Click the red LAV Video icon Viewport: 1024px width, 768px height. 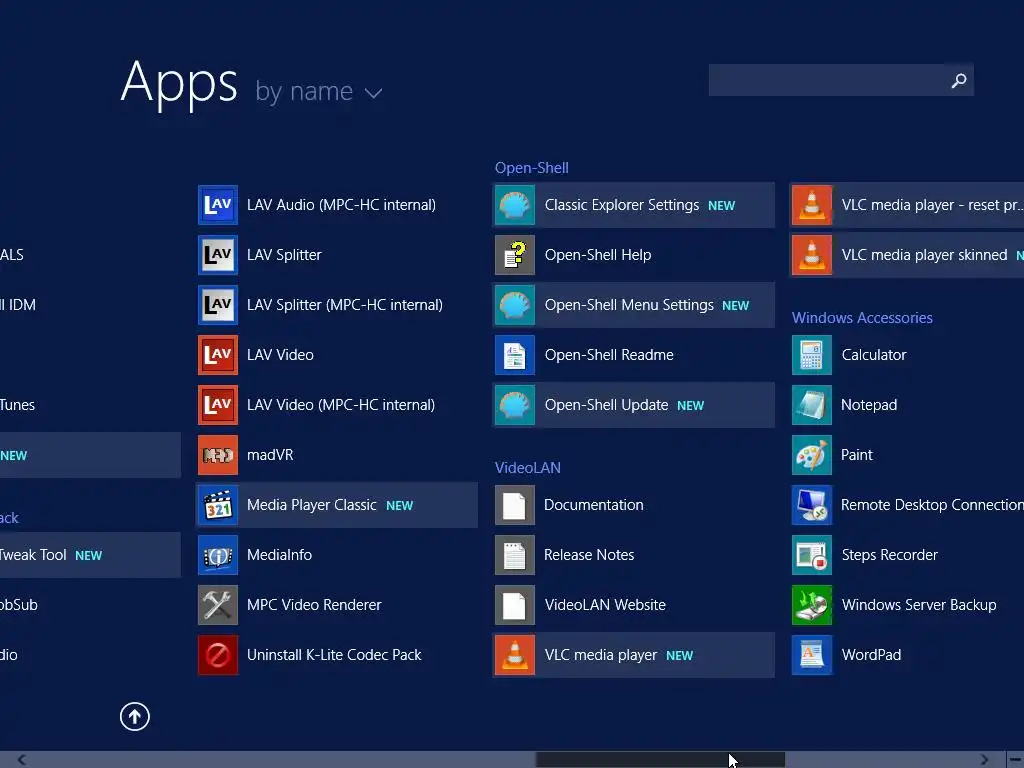click(217, 355)
